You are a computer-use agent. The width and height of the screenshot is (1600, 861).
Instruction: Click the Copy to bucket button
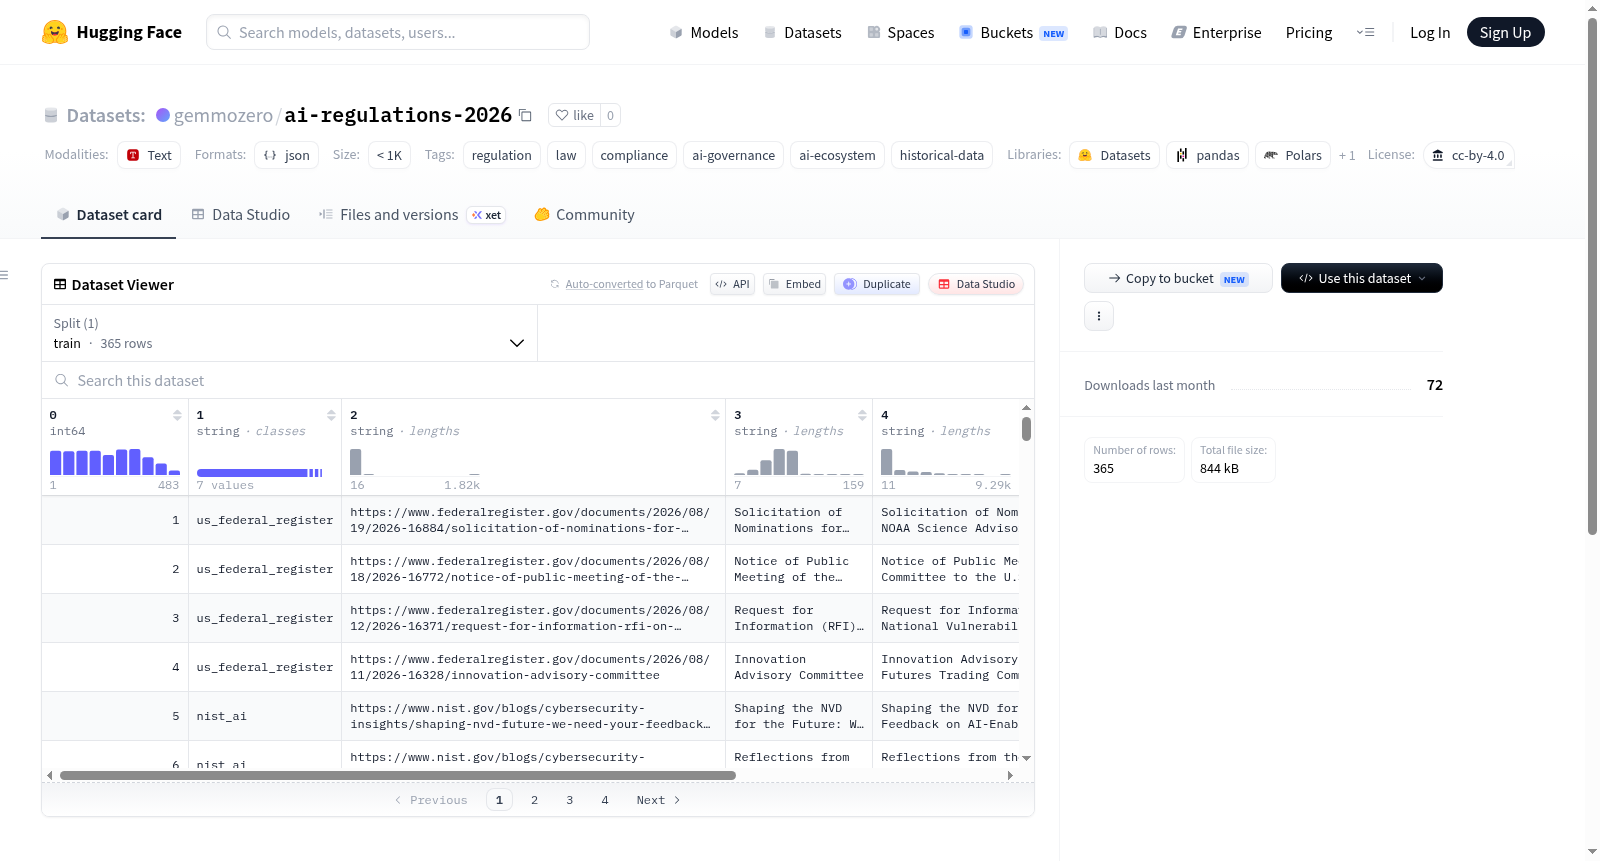[1178, 278]
